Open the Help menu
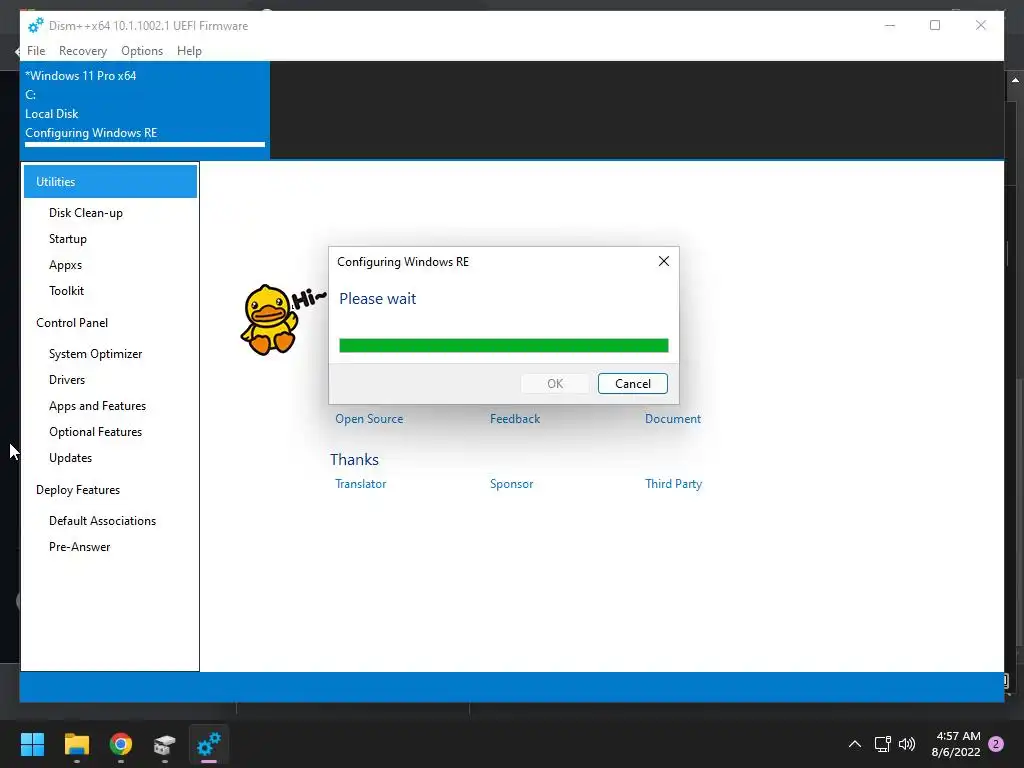 189,51
